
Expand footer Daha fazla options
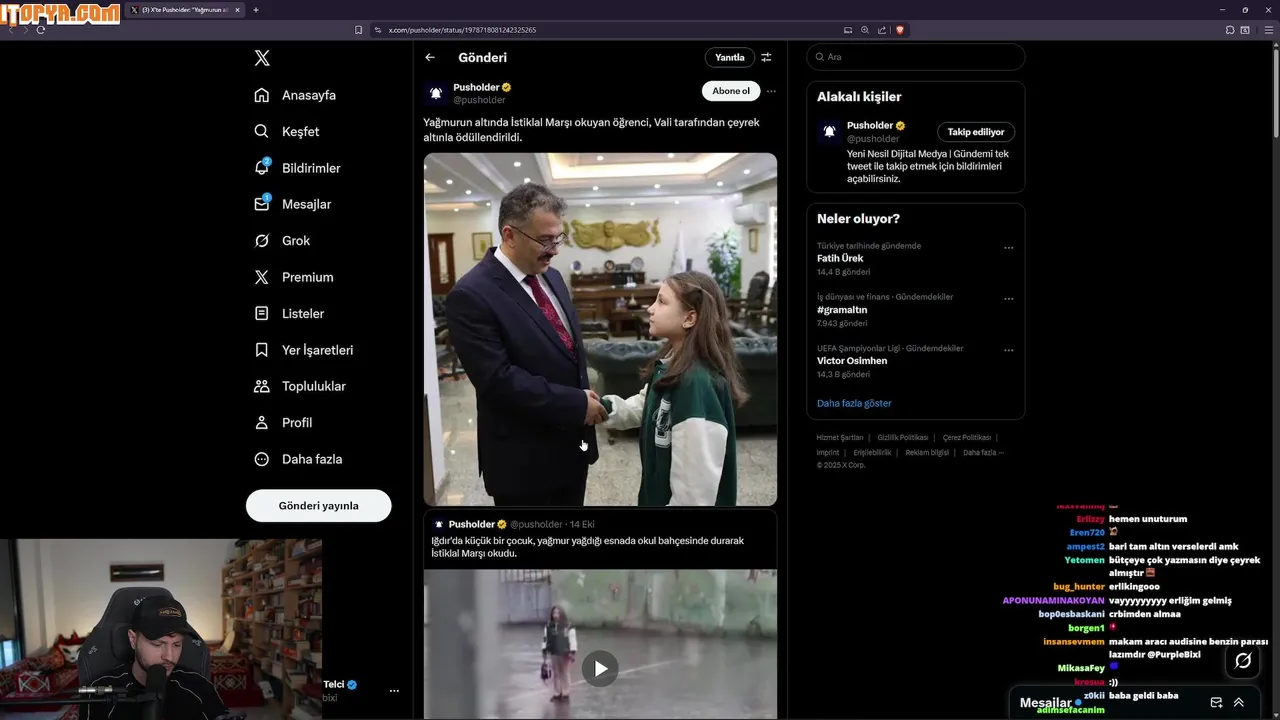tap(983, 453)
